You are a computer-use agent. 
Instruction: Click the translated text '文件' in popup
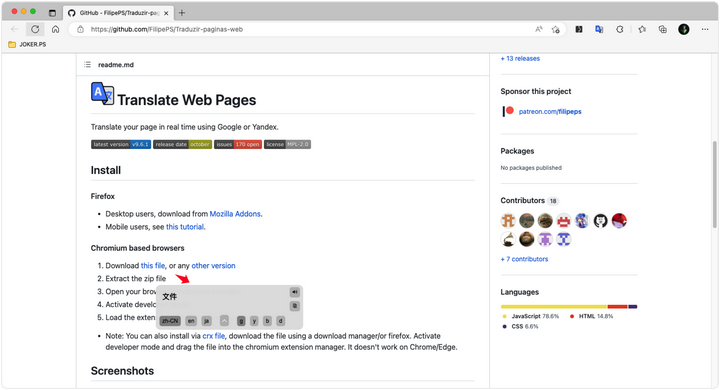tap(169, 297)
